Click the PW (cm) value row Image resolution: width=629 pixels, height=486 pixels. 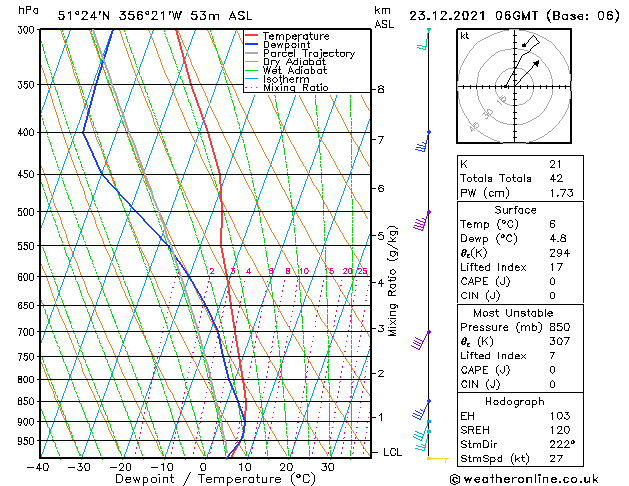point(520,193)
